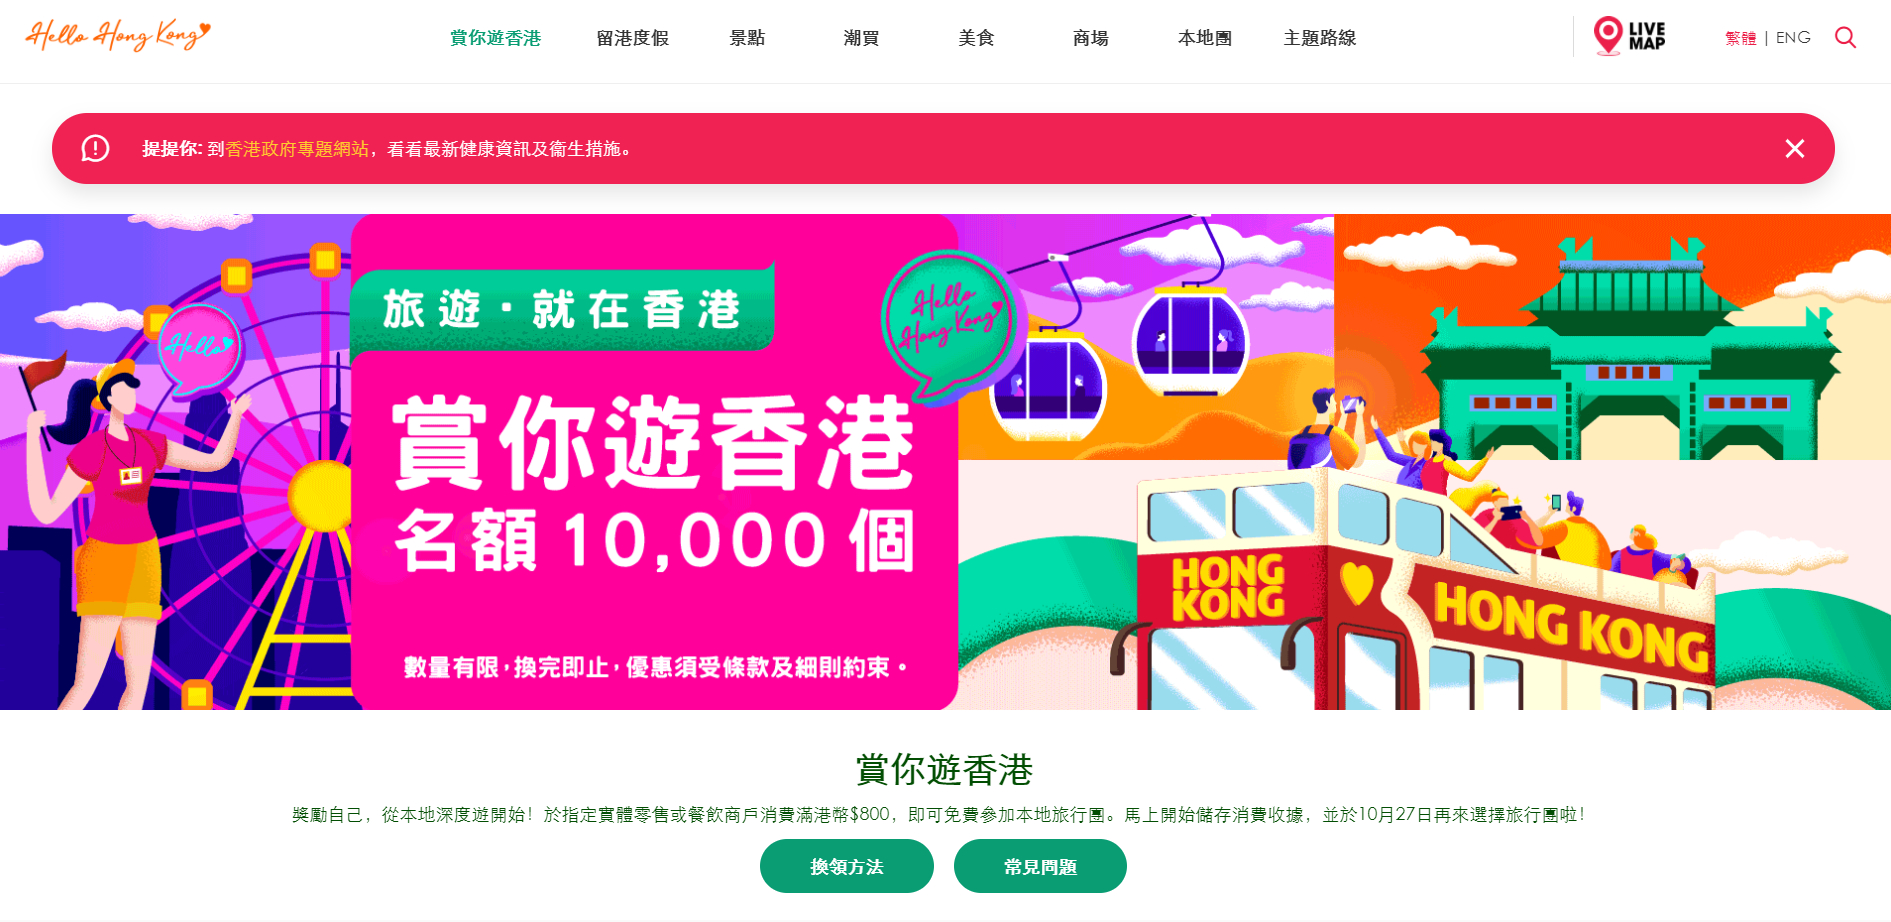Open 本地團 navigation item
The image size is (1891, 922).
(x=1205, y=38)
